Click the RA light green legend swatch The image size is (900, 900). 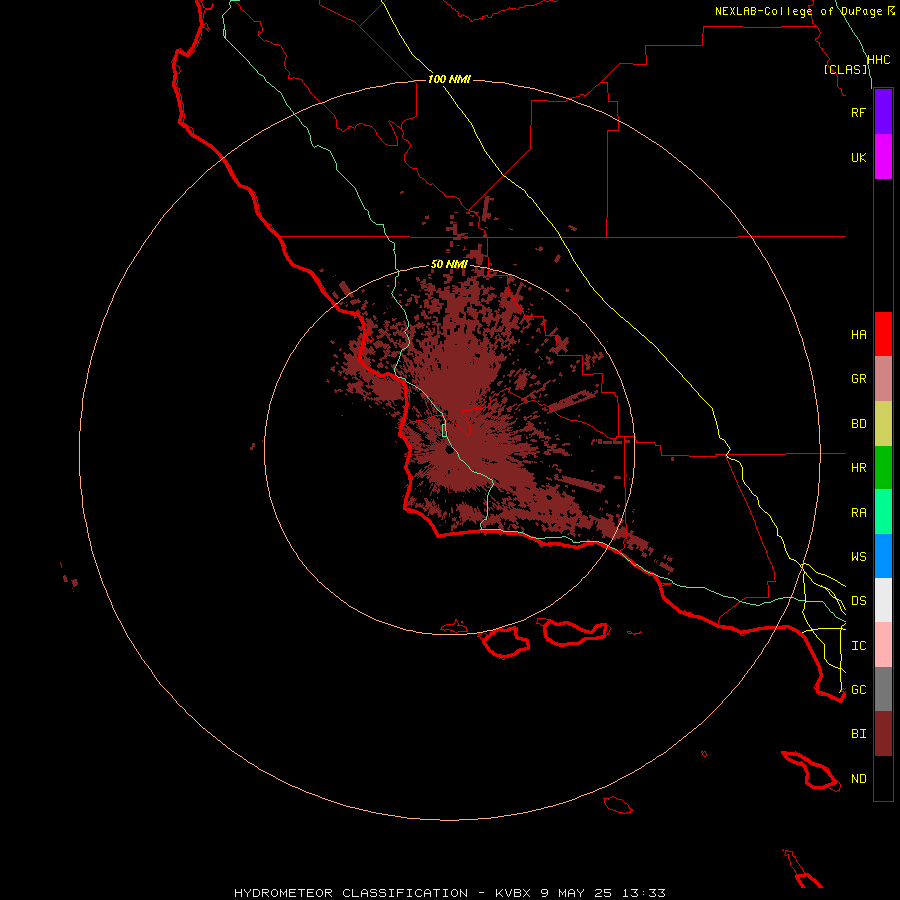[883, 511]
